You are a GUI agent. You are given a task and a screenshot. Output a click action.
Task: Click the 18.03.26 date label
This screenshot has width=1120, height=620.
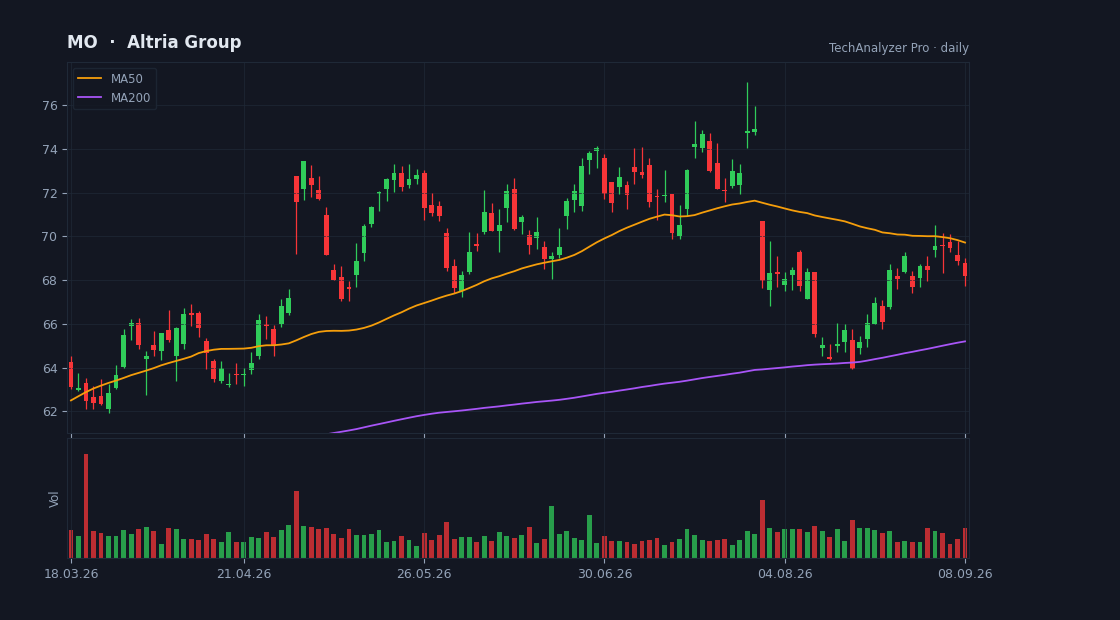[x=71, y=574]
